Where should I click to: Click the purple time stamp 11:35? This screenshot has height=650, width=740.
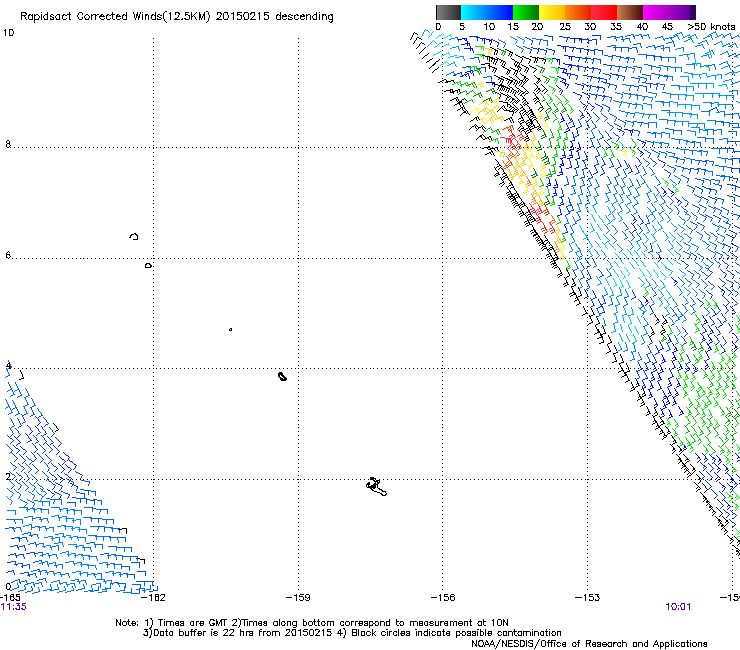(14, 607)
